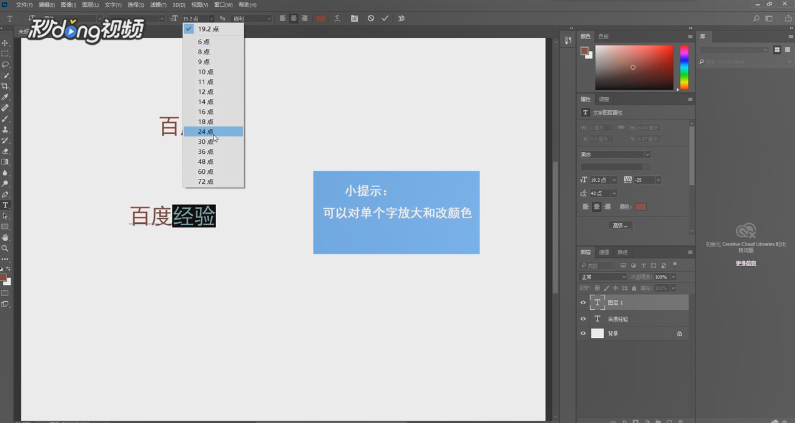
Task: Select the 图层 1 layer thumbnail
Action: pyautogui.click(x=598, y=303)
